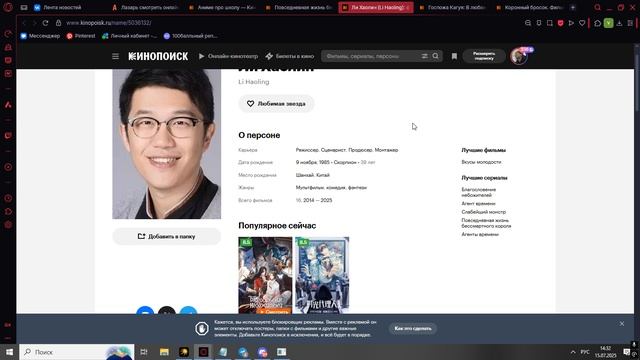Open browser tab search magnifier

[x=597, y=7]
